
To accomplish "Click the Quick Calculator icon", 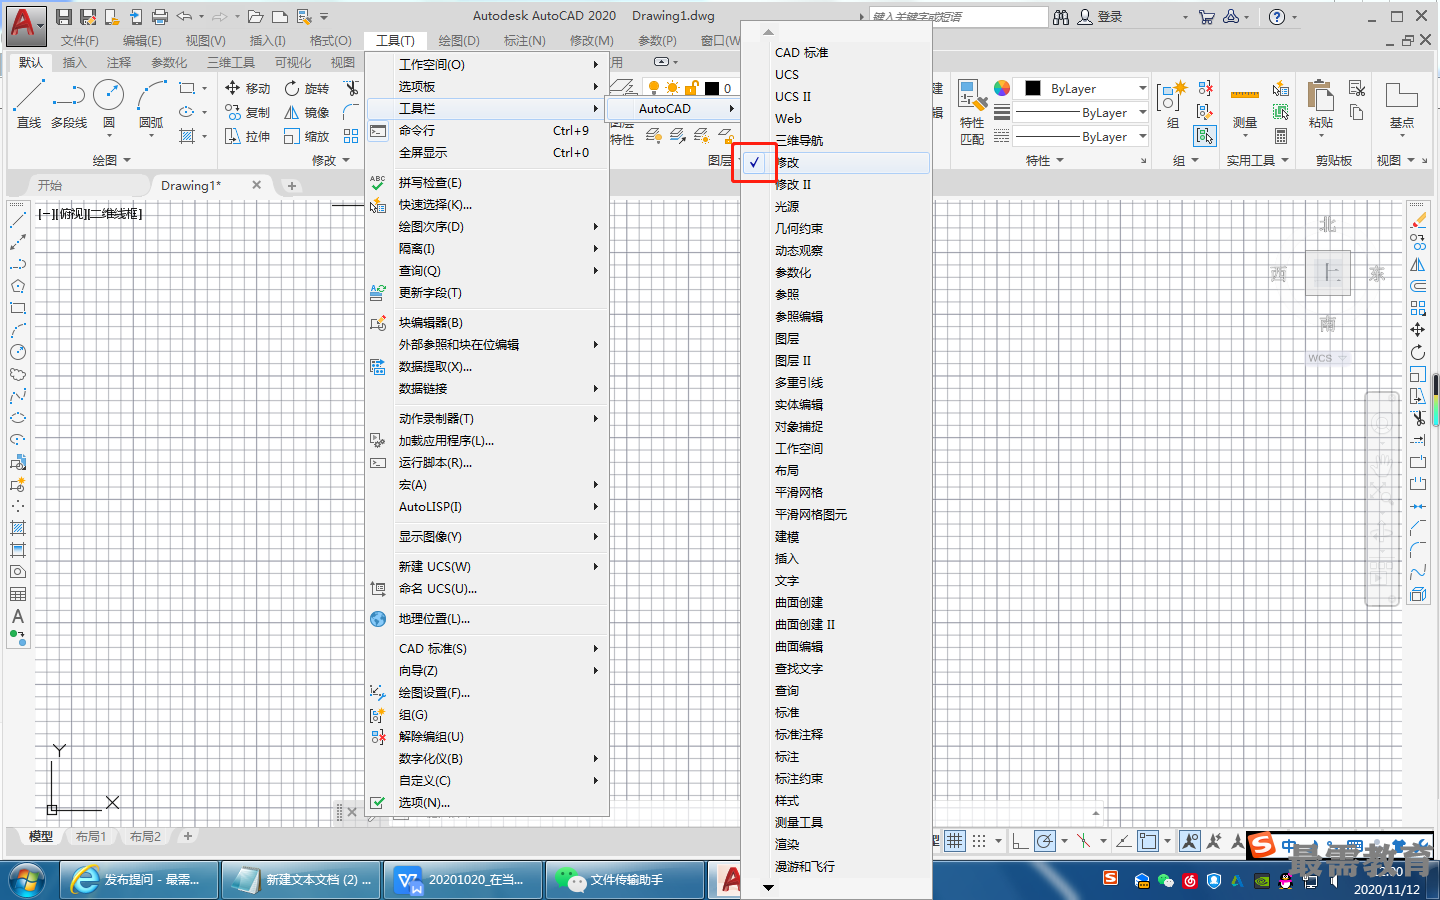I will click(1281, 136).
